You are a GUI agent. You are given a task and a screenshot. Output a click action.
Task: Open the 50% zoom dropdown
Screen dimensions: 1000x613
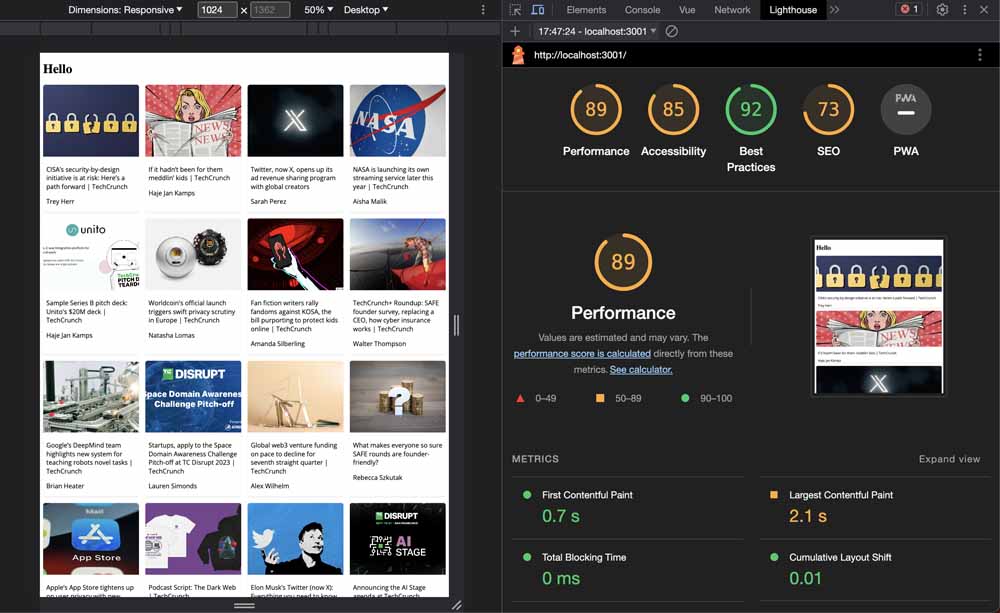tap(319, 10)
